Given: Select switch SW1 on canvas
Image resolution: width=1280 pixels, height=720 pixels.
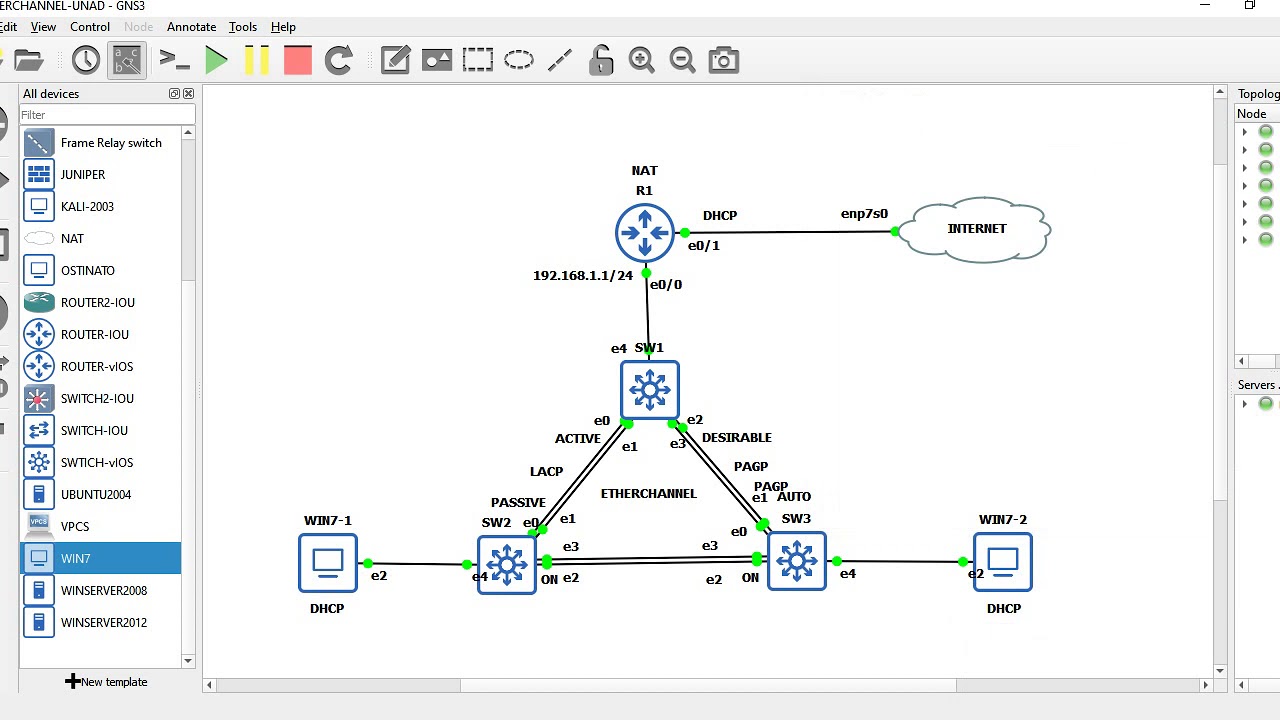Looking at the screenshot, I should point(650,390).
